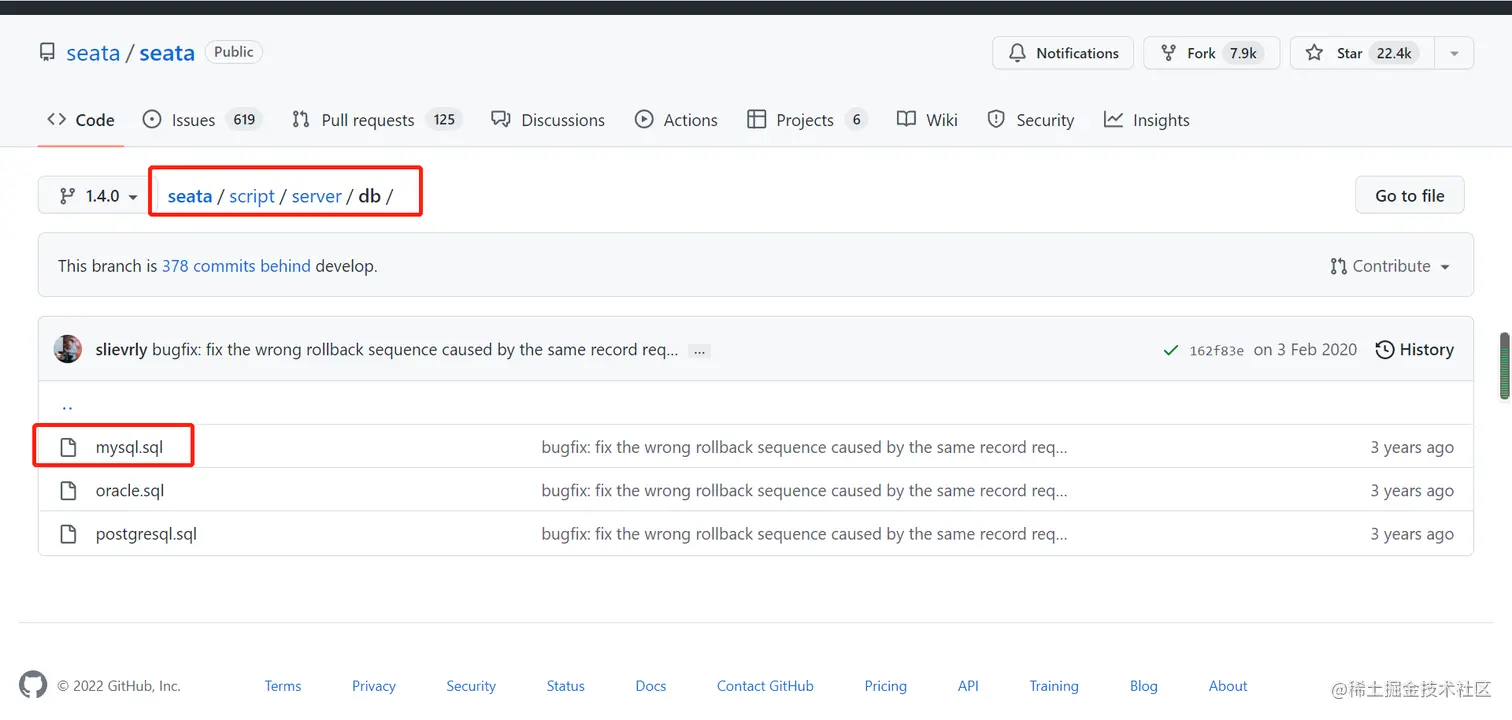The height and width of the screenshot is (720, 1512).
Task: Click the Privacy footer link
Action: point(374,686)
